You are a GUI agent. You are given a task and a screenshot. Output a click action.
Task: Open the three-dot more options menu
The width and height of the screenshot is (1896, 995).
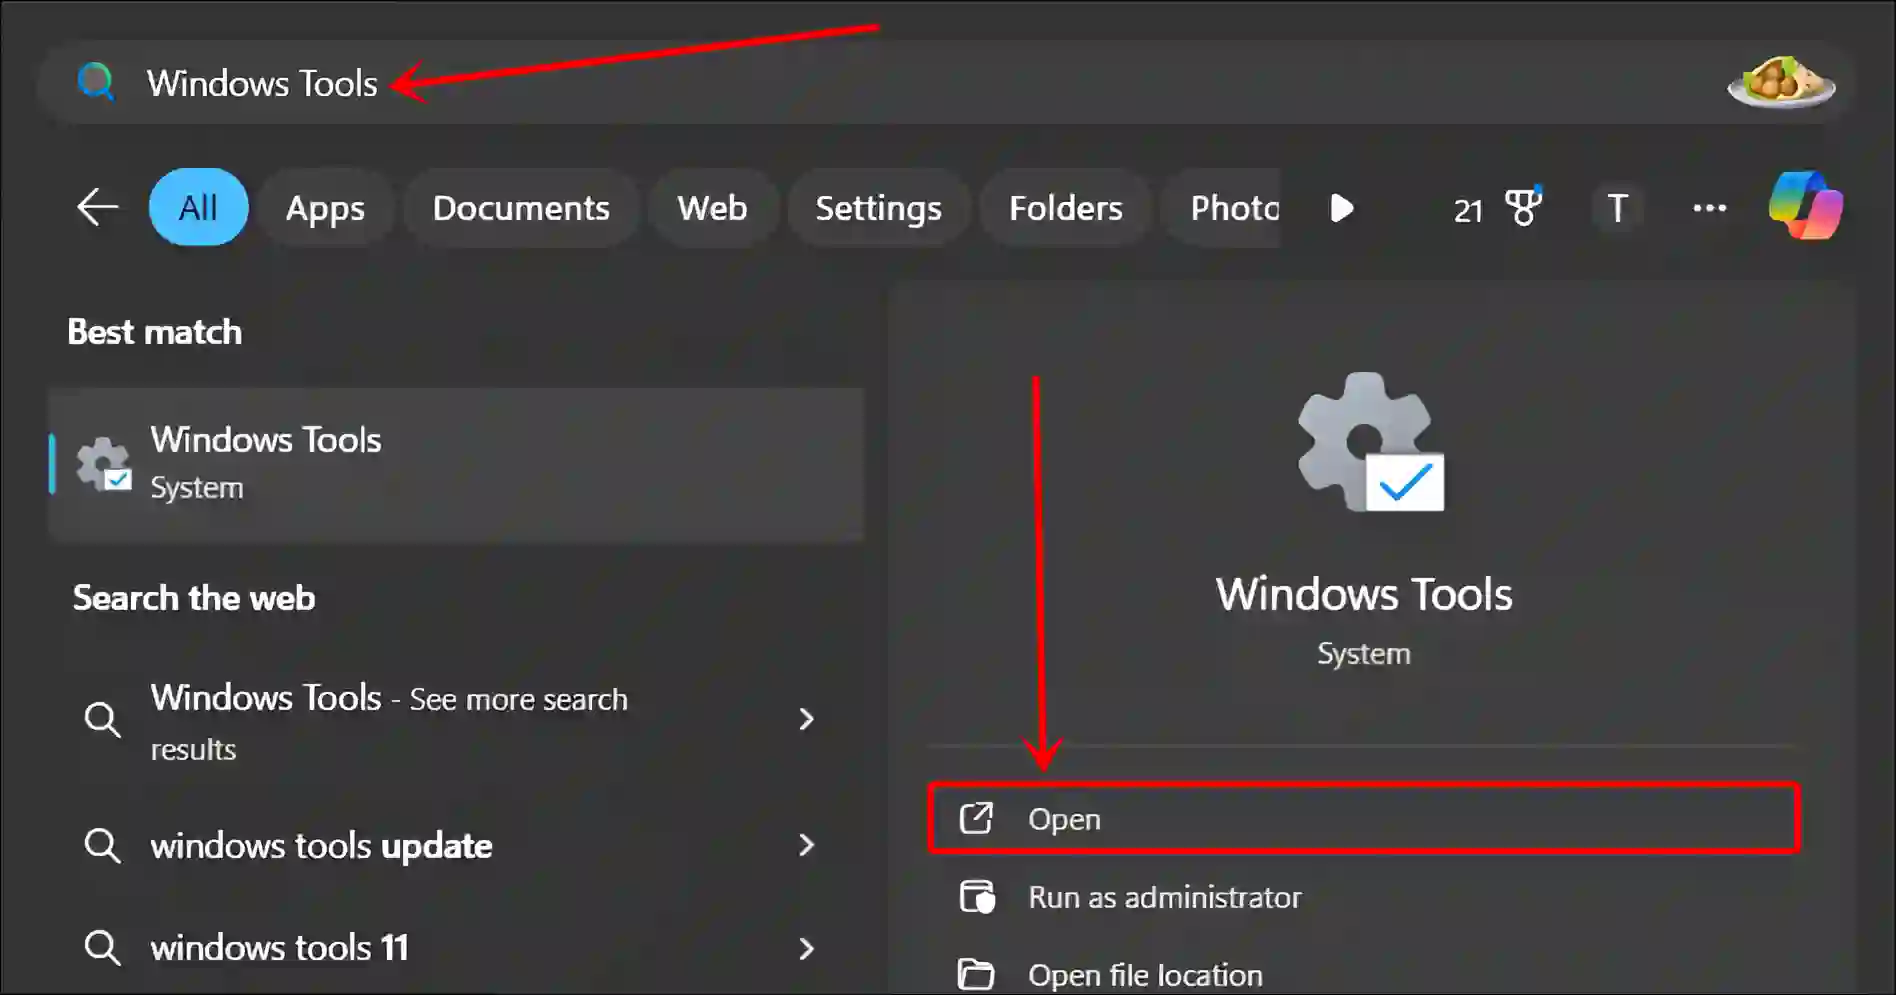1709,208
